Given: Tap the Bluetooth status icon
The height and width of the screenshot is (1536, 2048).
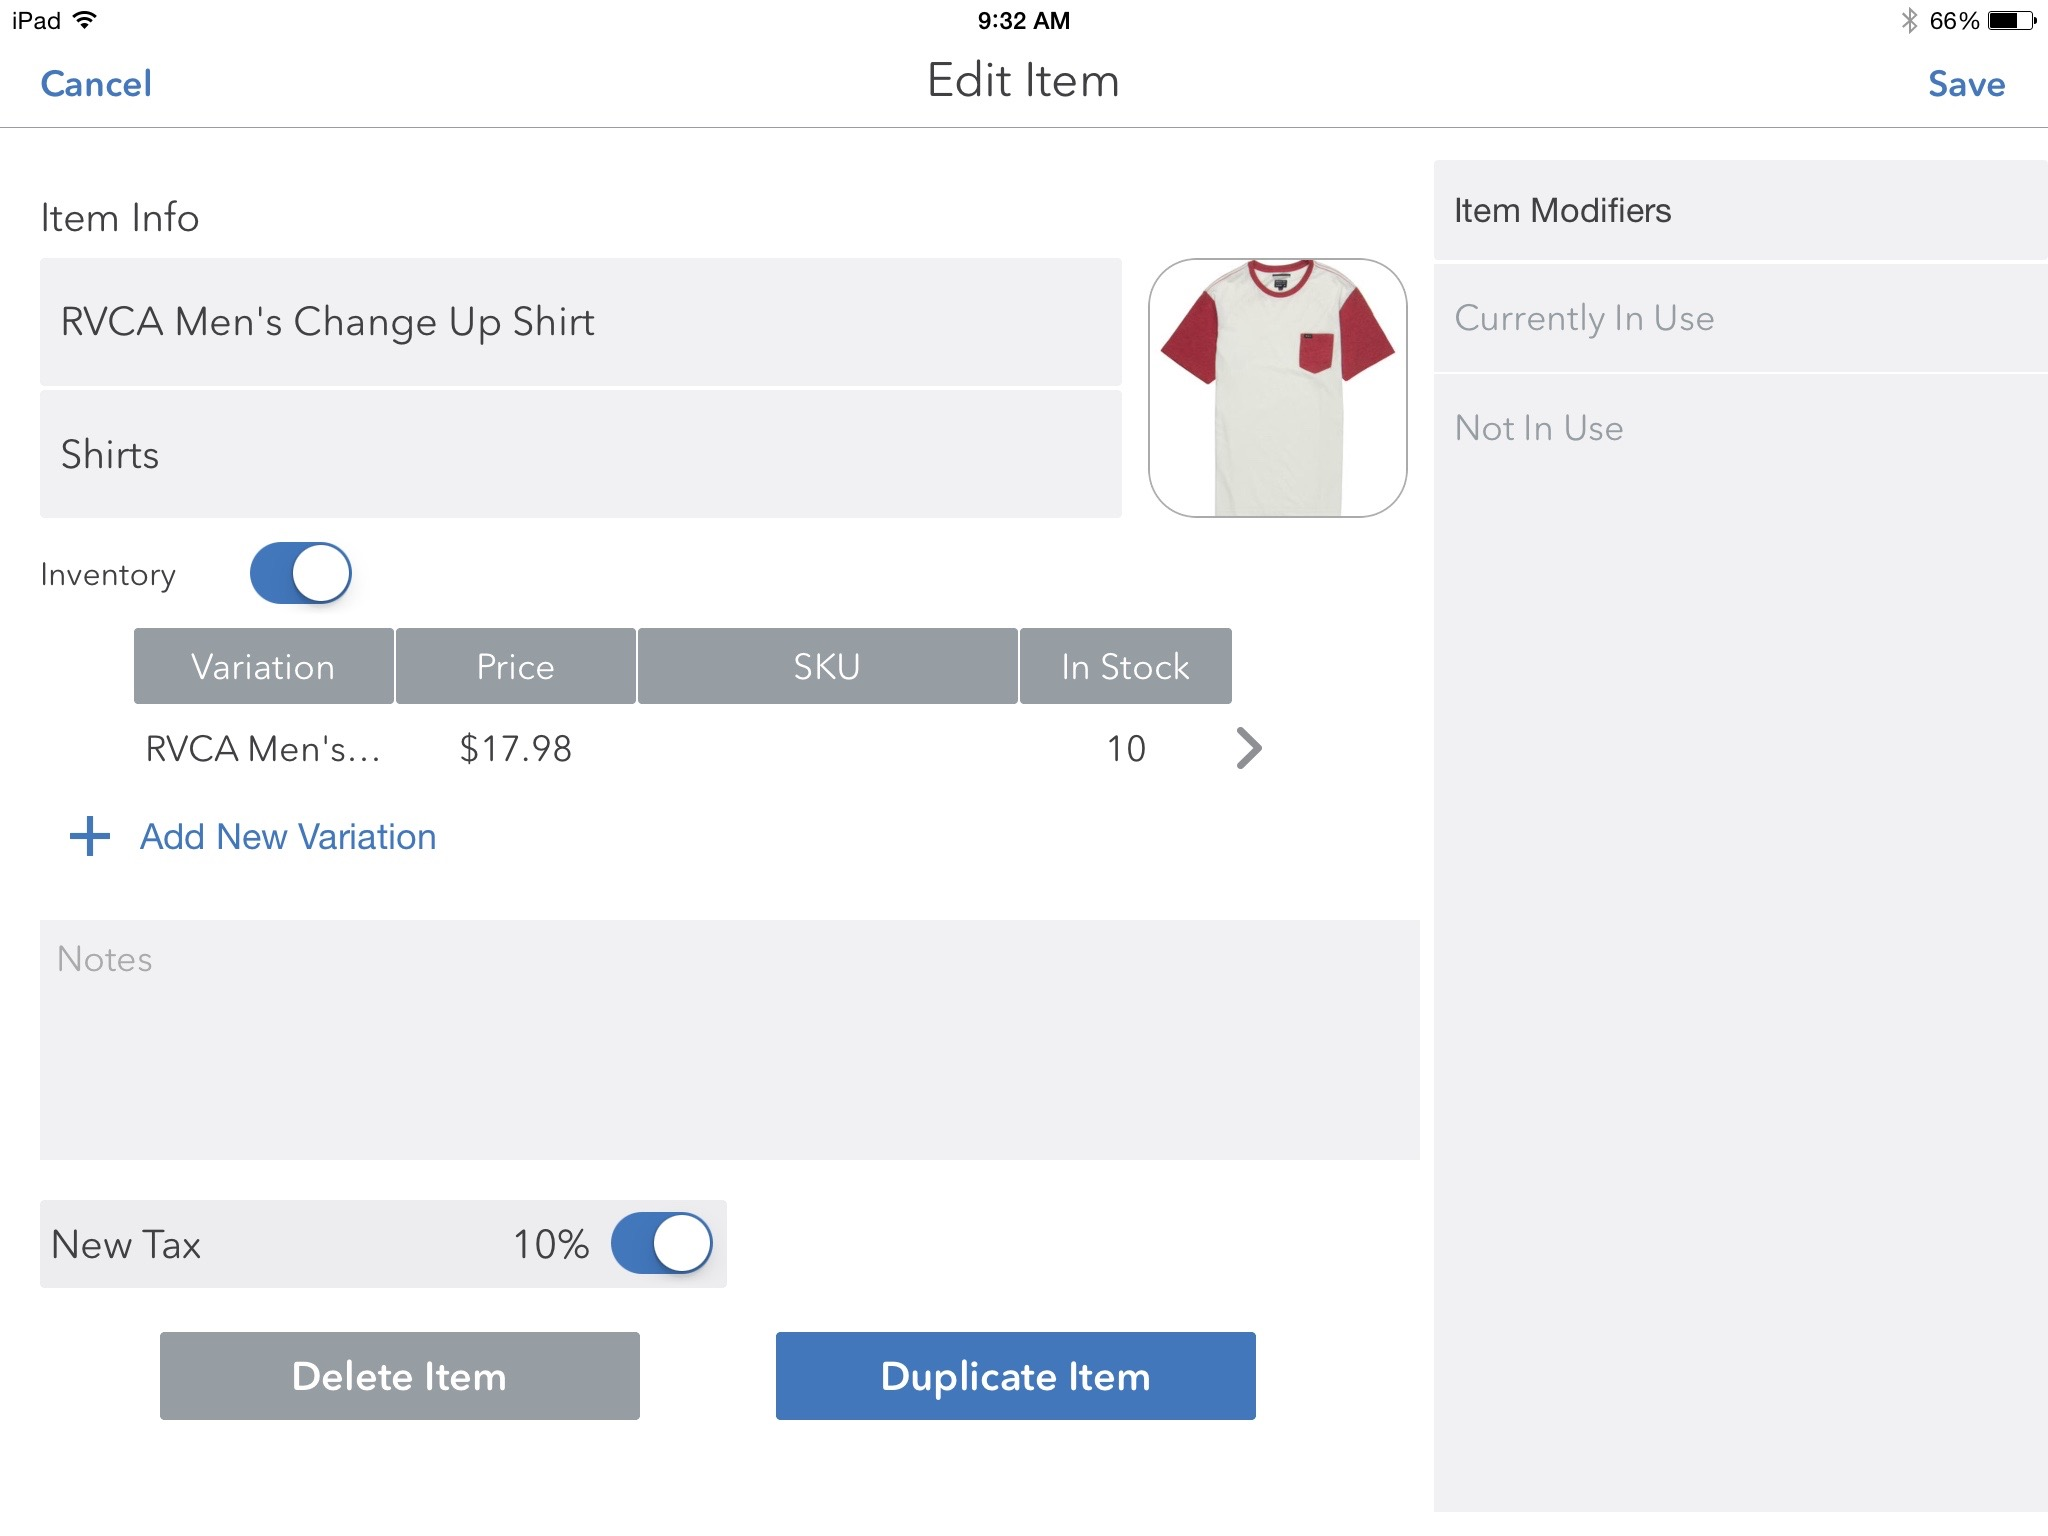Looking at the screenshot, I should 1909,20.
